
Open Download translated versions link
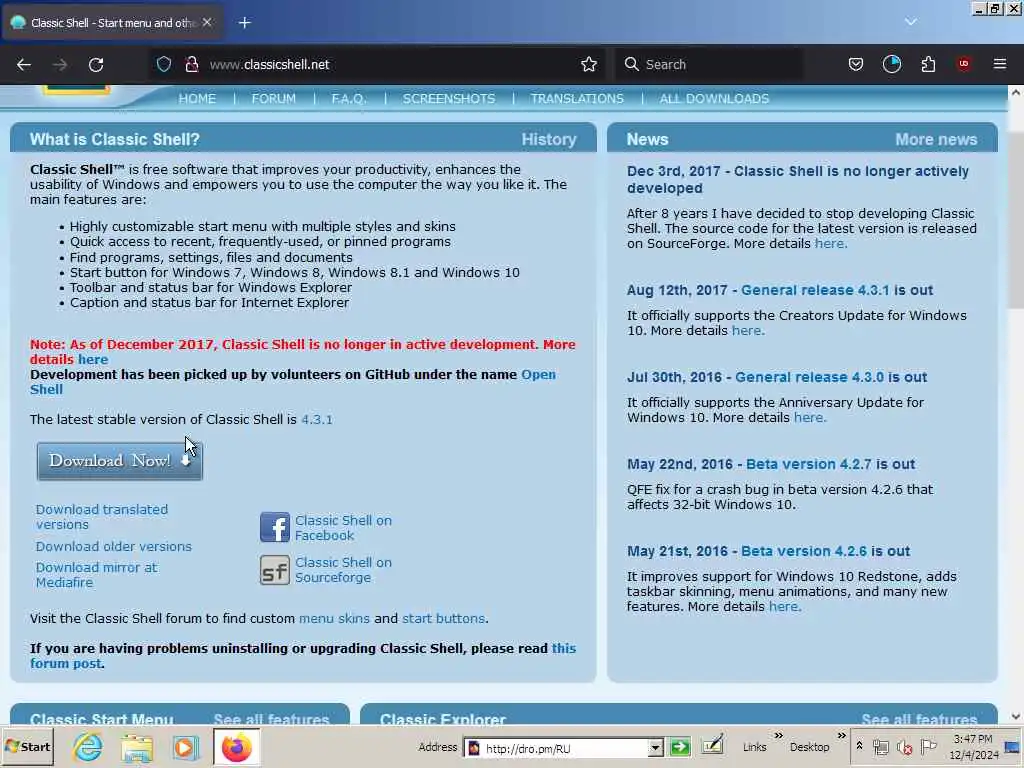102,517
